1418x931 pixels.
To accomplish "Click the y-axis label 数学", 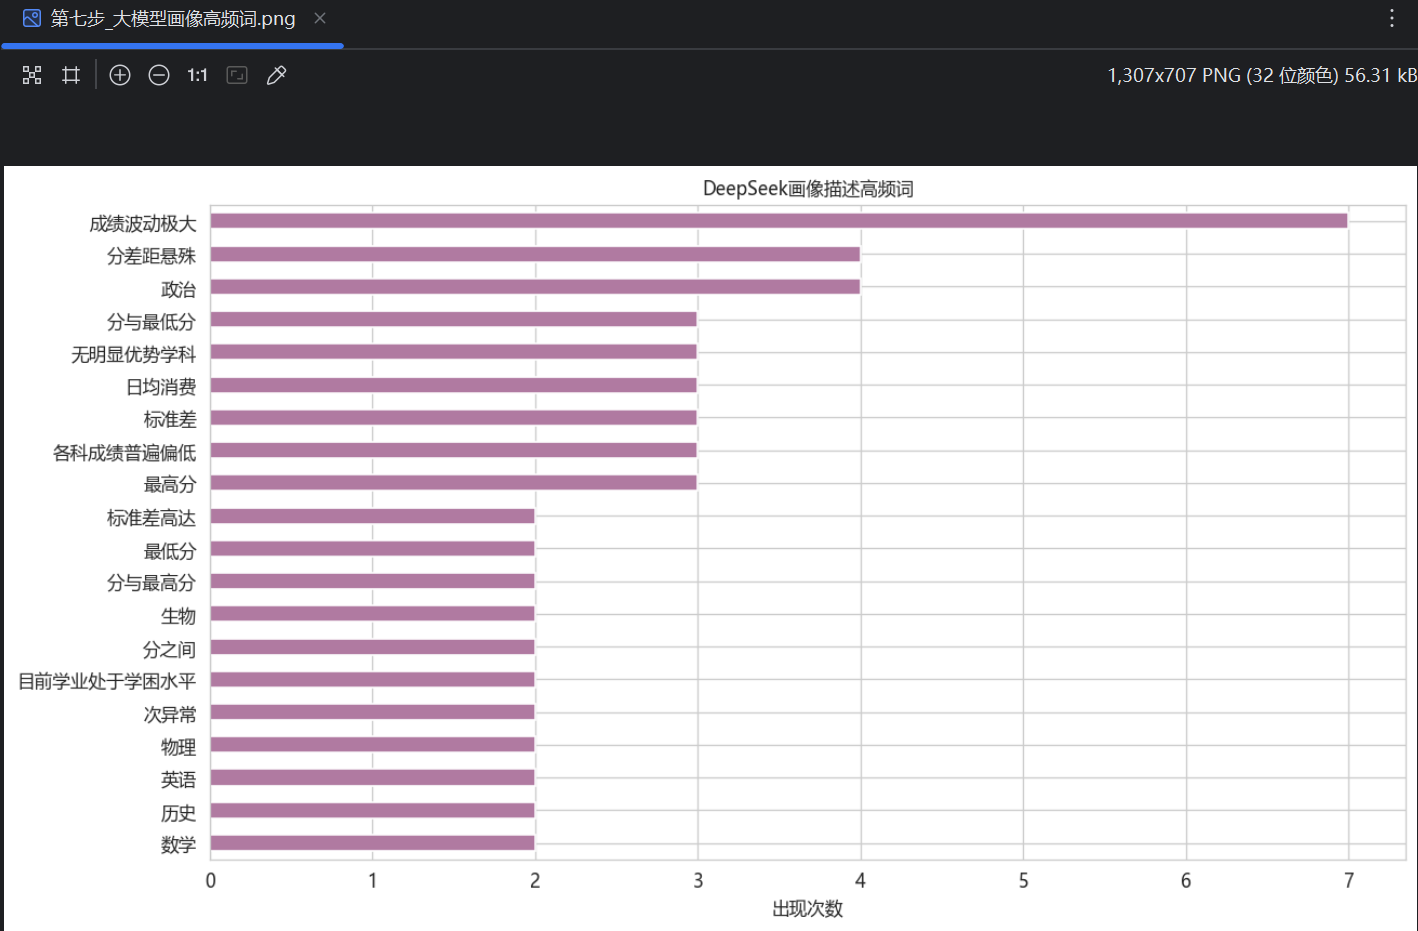I will pyautogui.click(x=179, y=845).
